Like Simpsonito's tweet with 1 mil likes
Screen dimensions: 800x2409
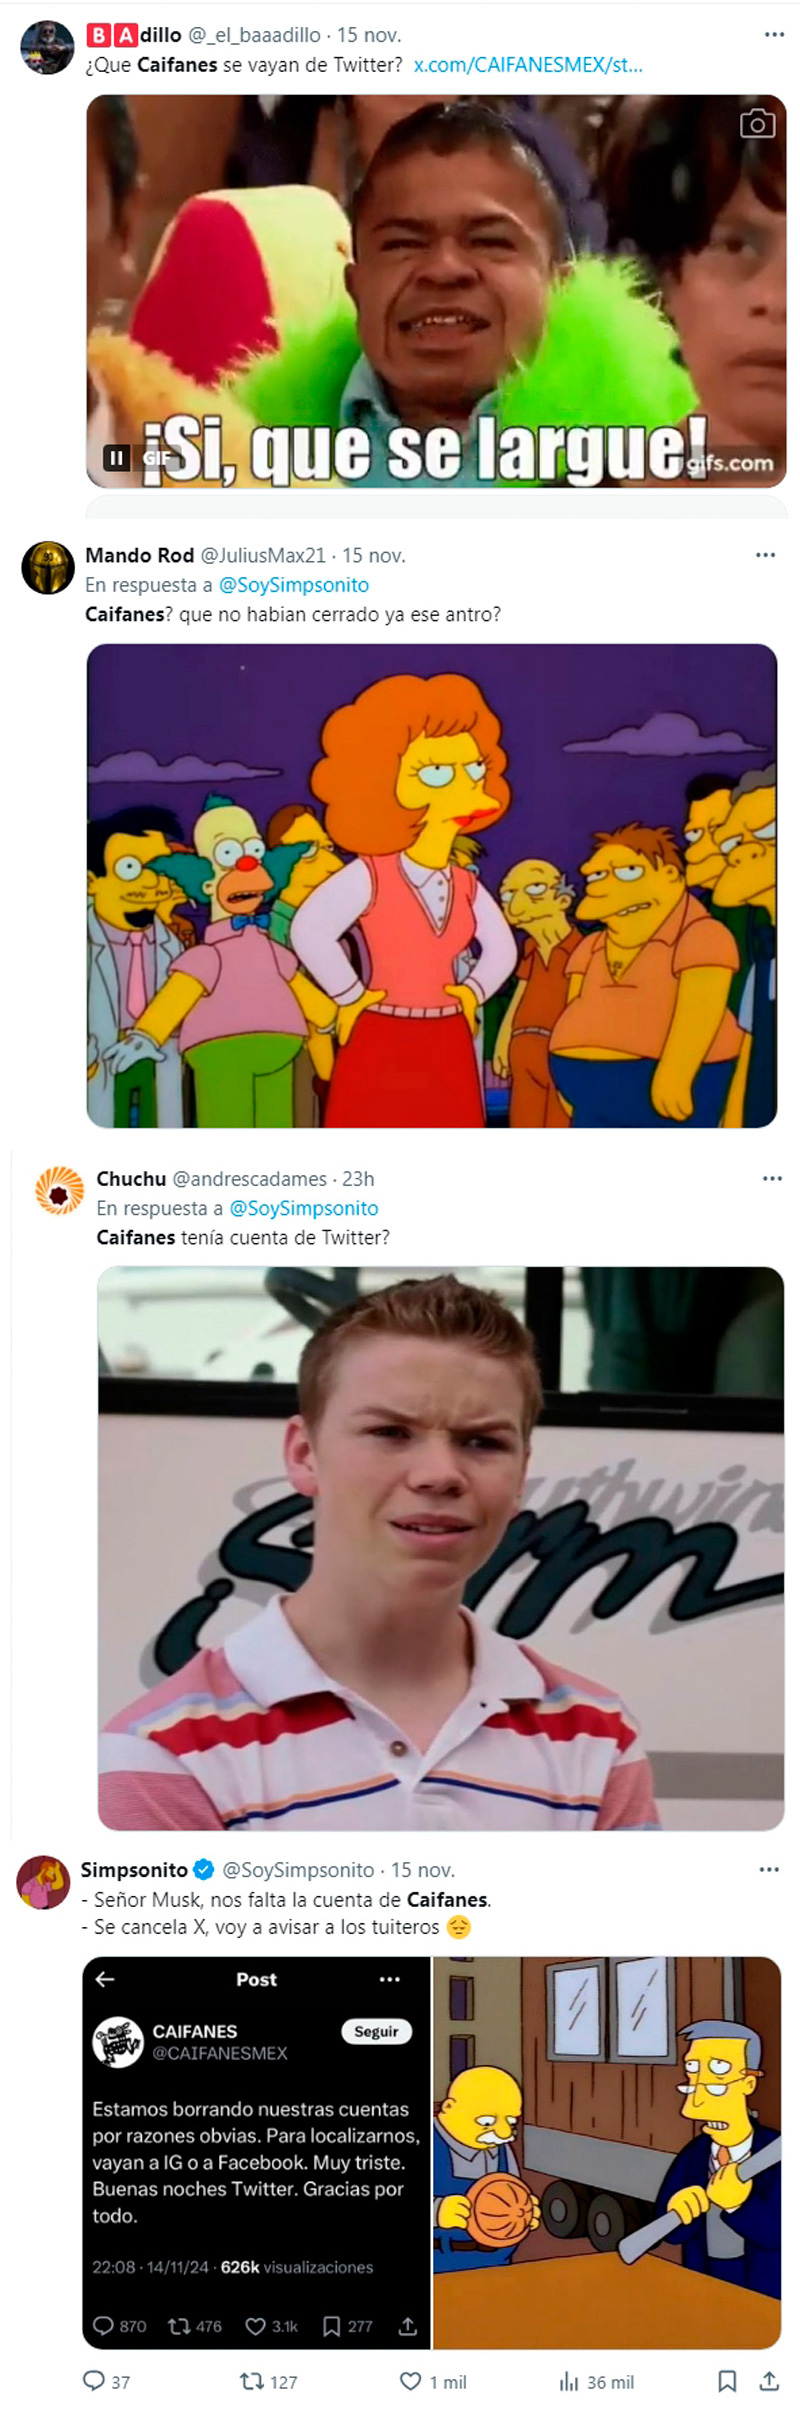click(433, 2381)
